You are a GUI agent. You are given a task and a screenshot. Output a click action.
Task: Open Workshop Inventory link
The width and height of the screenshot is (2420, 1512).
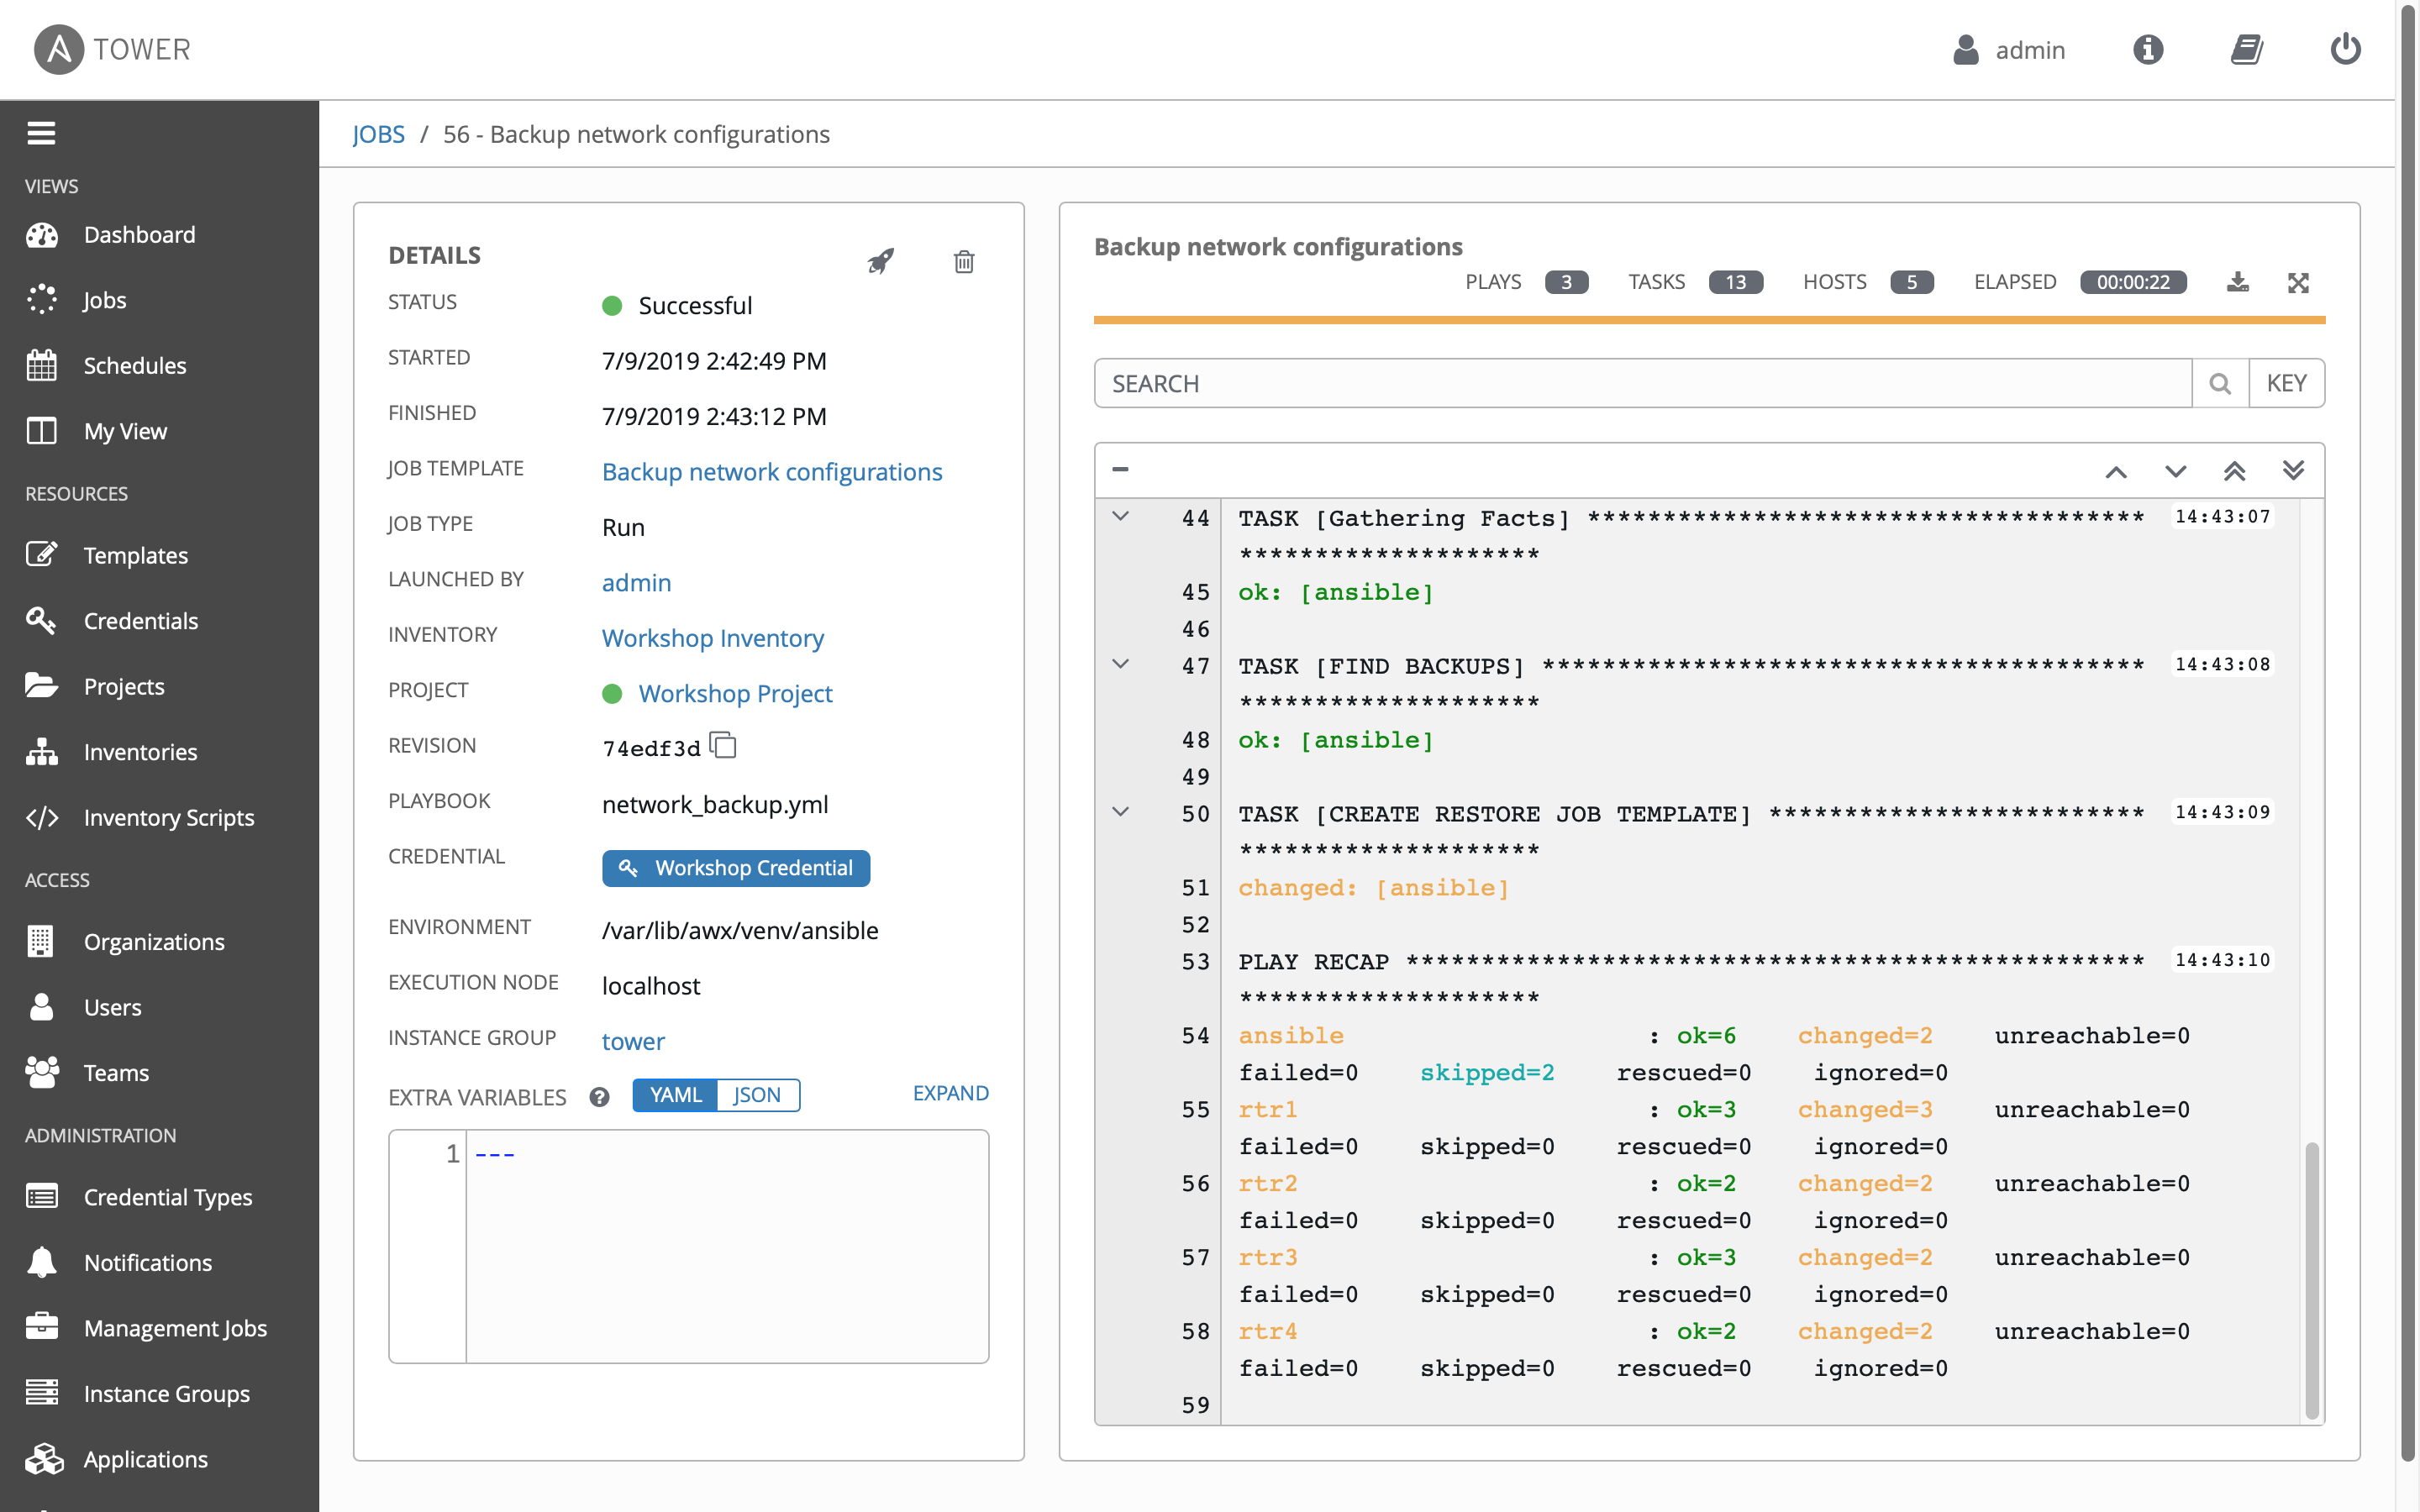click(x=713, y=638)
